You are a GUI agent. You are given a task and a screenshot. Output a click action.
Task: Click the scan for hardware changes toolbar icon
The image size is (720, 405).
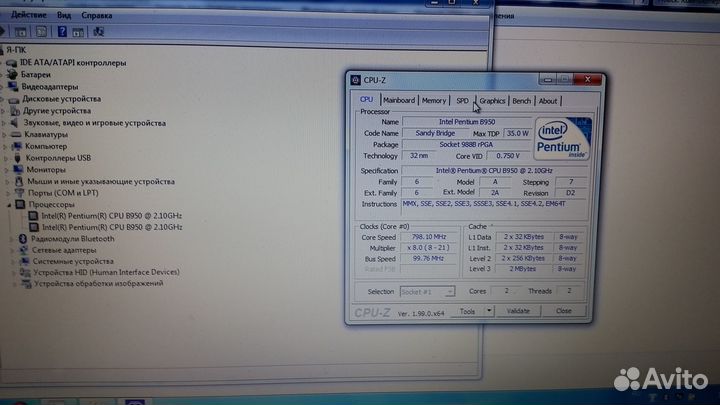point(98,32)
